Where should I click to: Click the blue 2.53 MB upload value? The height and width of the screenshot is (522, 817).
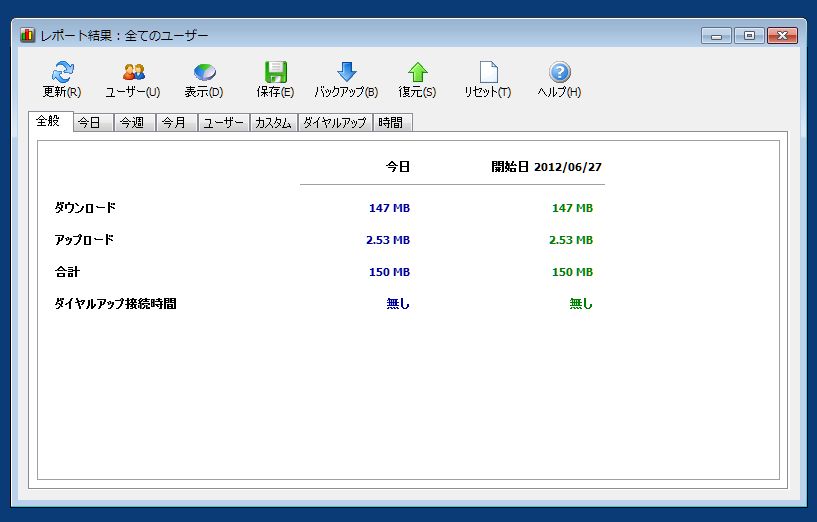click(388, 240)
